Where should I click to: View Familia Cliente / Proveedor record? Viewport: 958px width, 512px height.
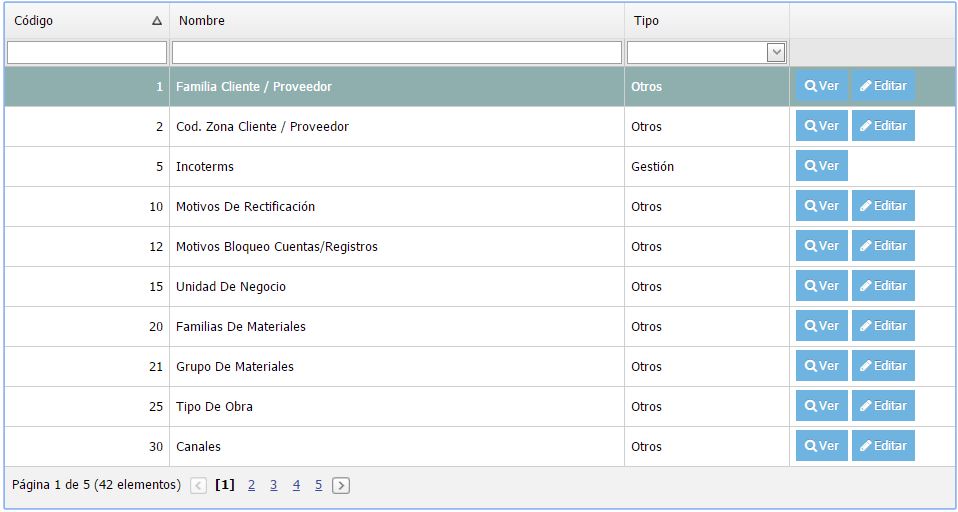coord(821,86)
